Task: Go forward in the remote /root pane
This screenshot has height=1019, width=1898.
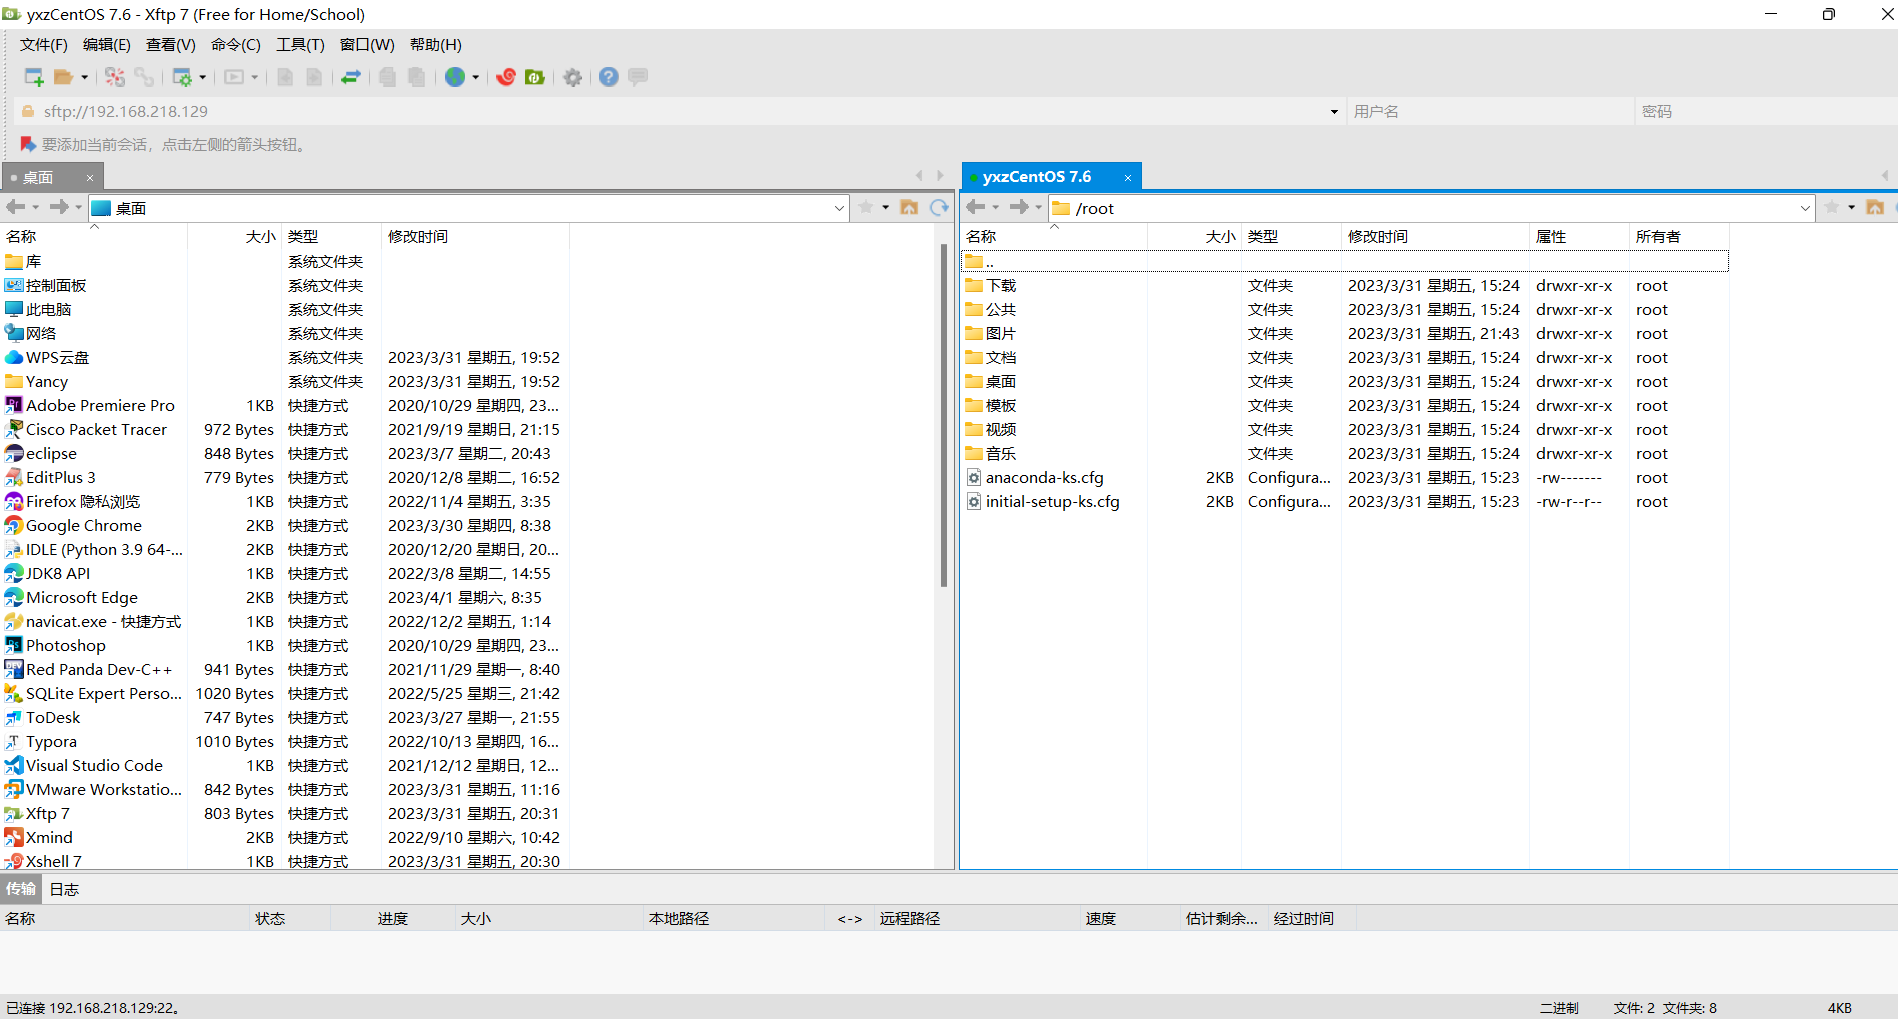Action: pos(1019,207)
